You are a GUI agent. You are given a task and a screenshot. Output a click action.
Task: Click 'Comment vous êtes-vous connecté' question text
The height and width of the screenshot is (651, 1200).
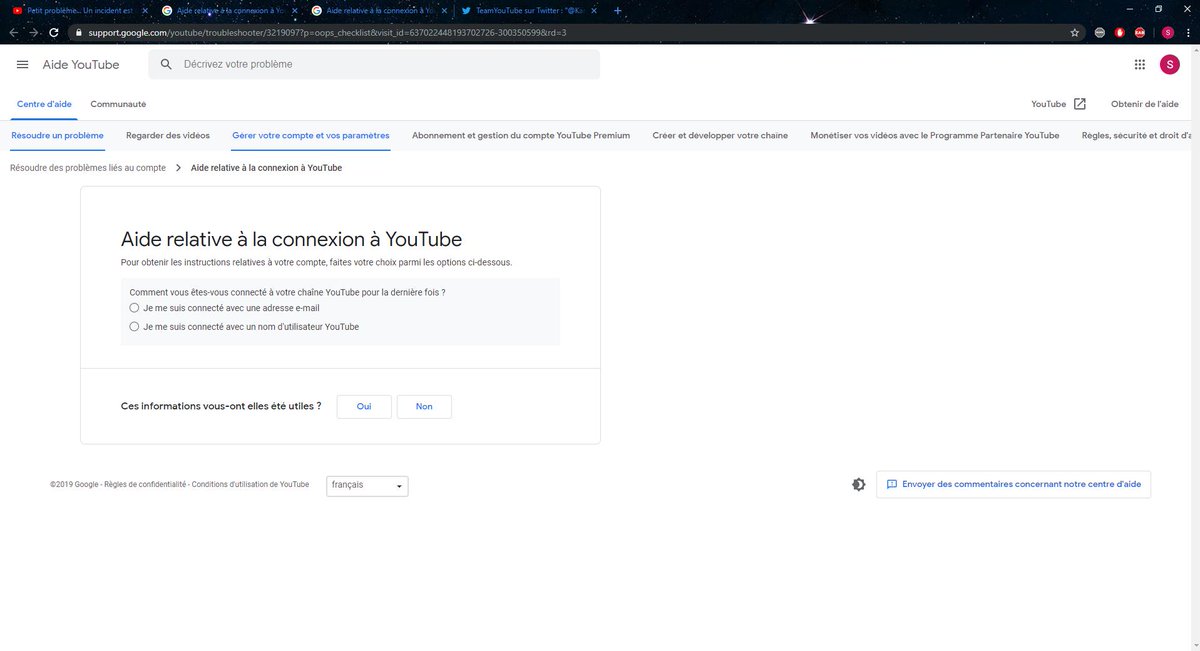pyautogui.click(x=288, y=292)
